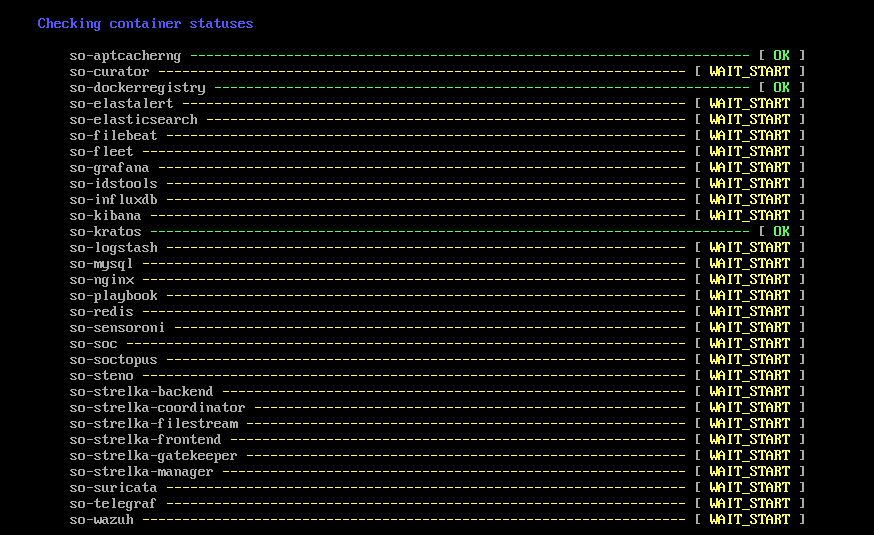Click WAIT_START status of so-kibana
874x535 pixels.
[x=749, y=216]
